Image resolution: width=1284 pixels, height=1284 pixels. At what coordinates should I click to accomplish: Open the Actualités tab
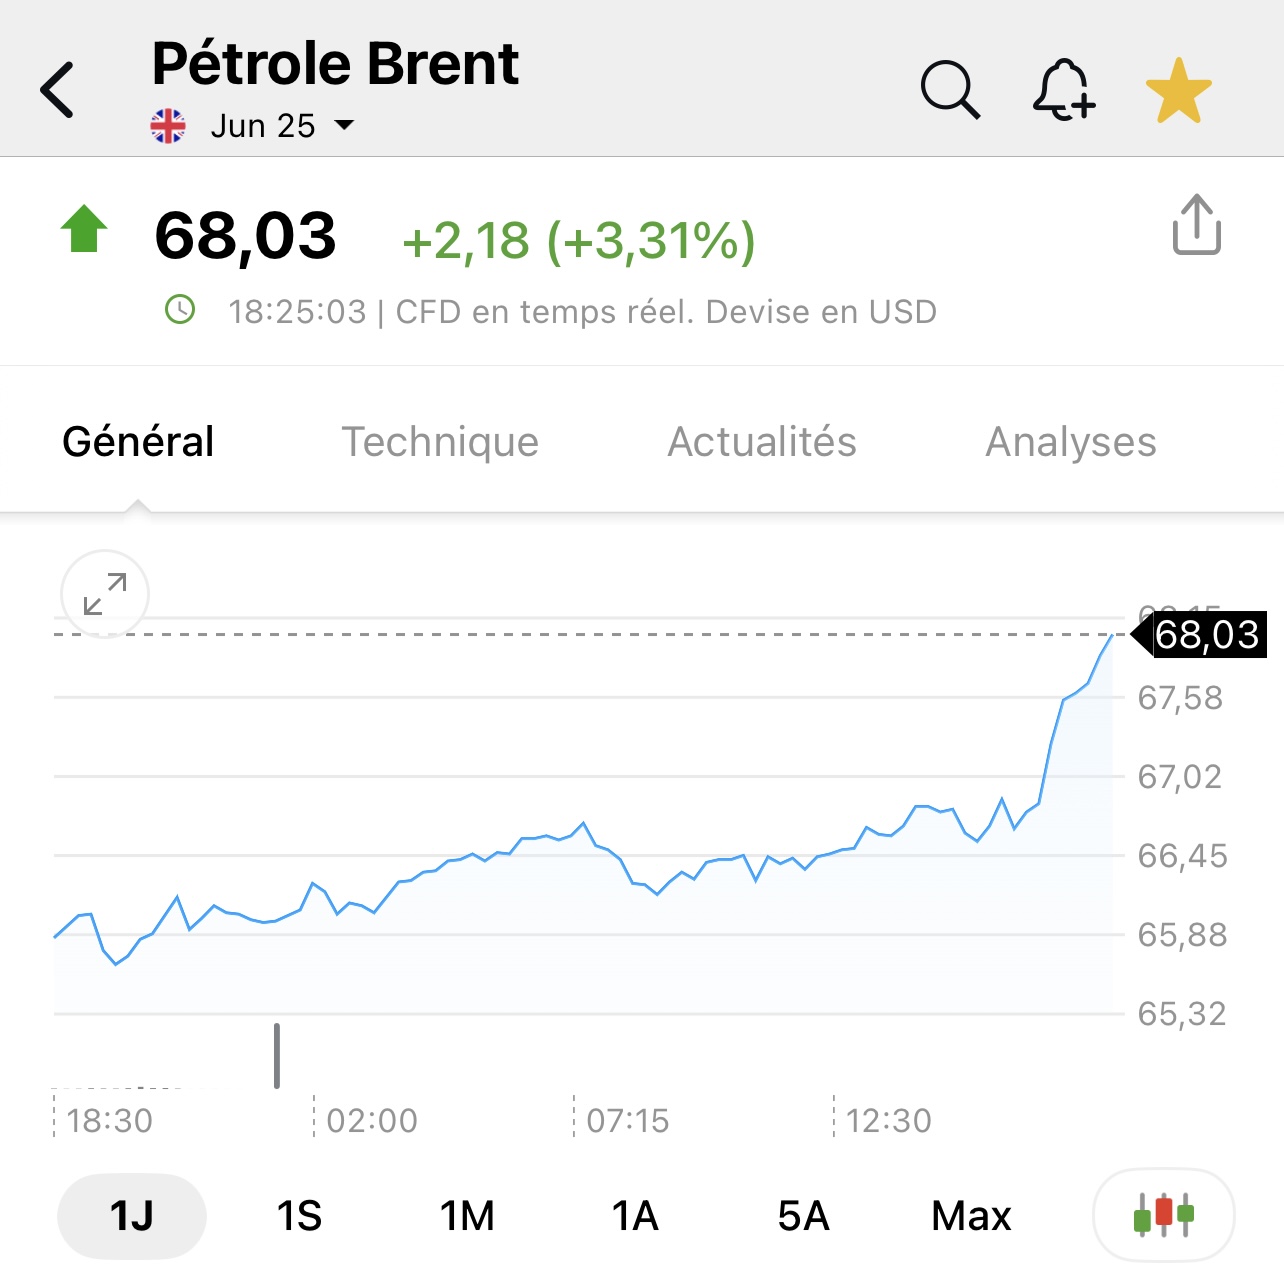click(762, 442)
